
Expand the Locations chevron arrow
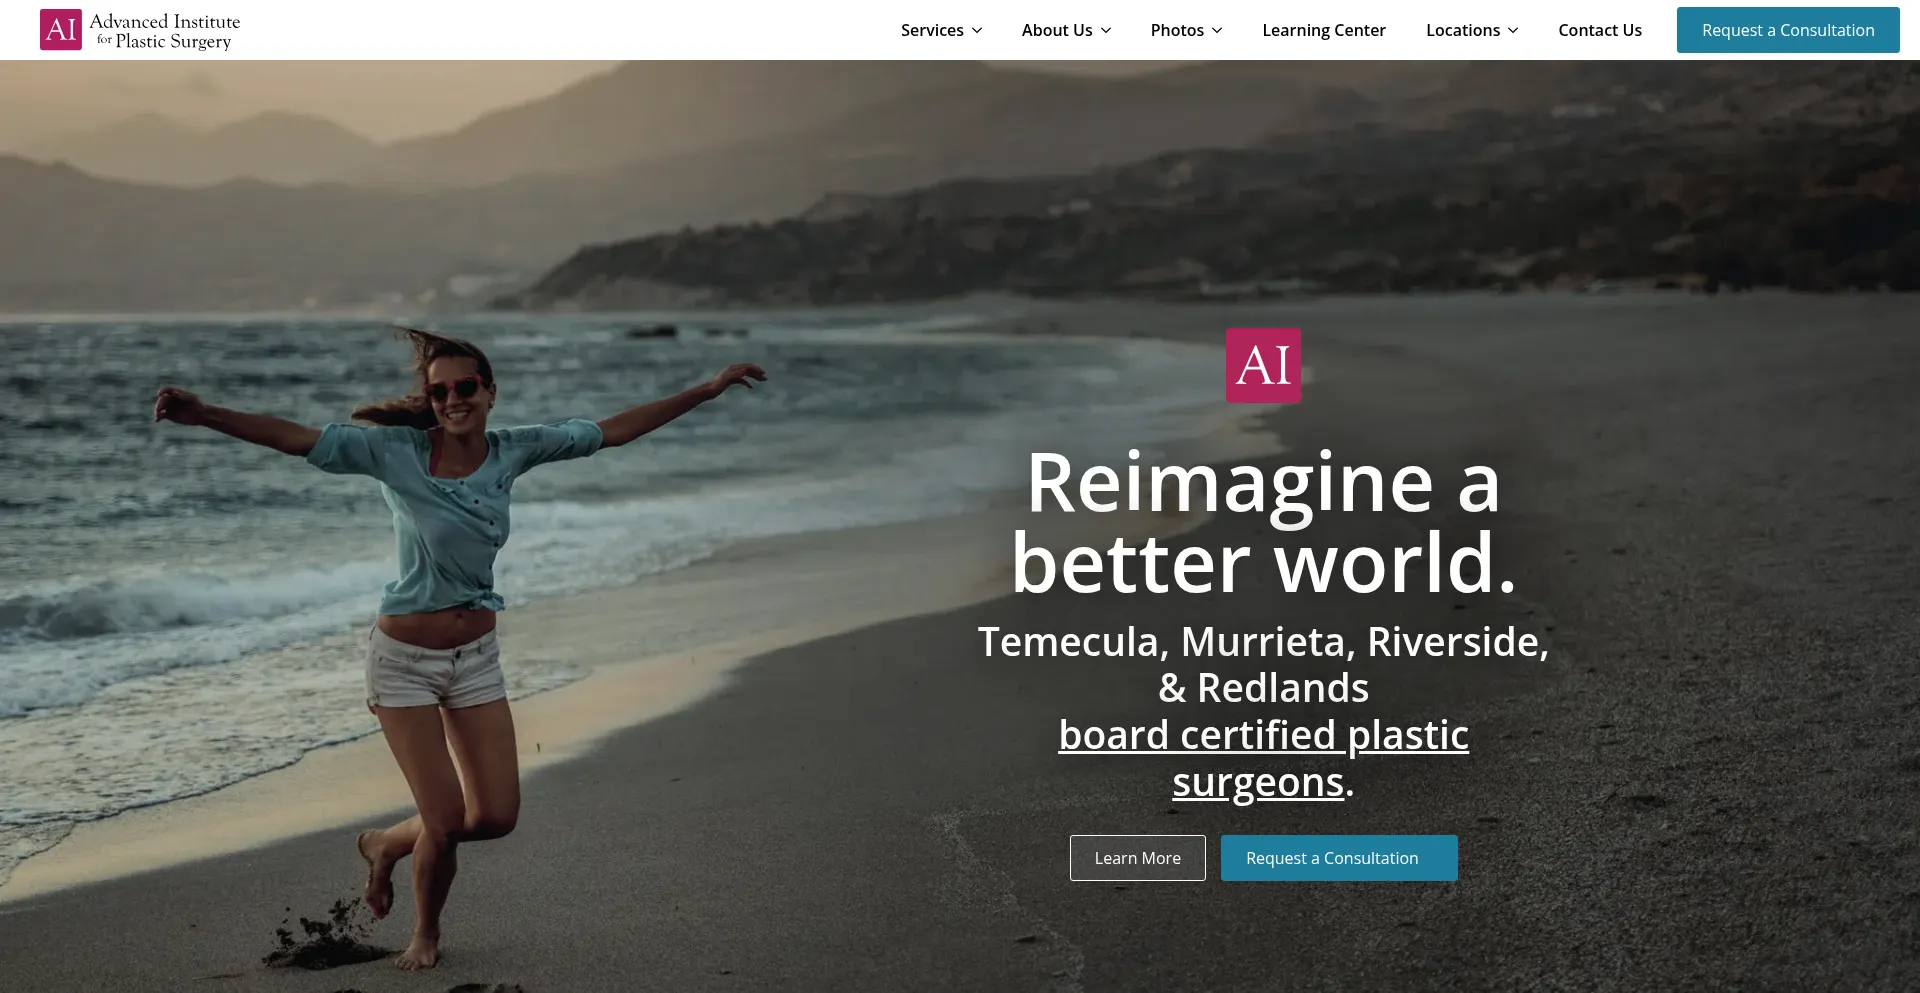[x=1513, y=31]
